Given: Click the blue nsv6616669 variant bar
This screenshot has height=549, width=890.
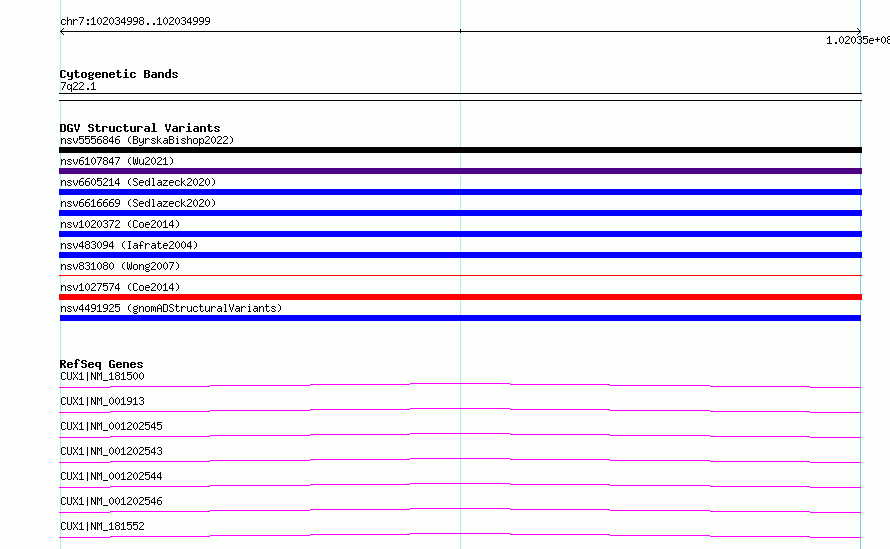Looking at the screenshot, I should point(460,213).
